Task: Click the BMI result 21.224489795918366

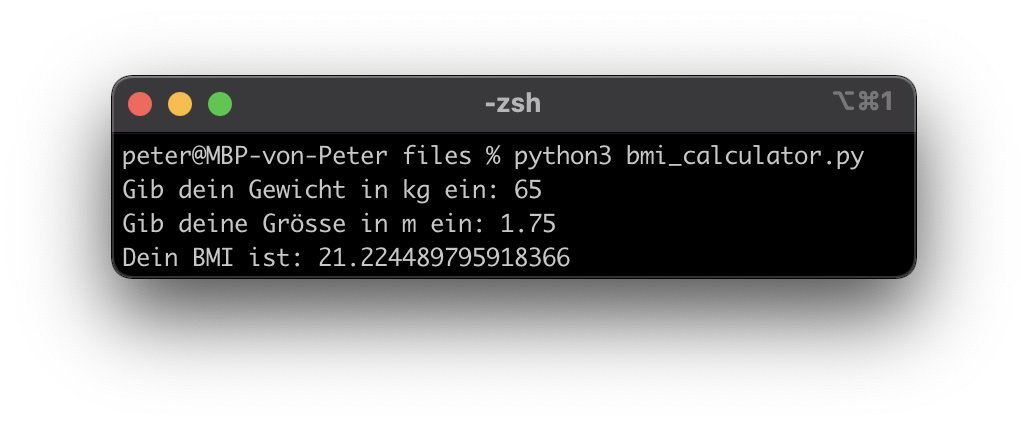Action: coord(444,258)
